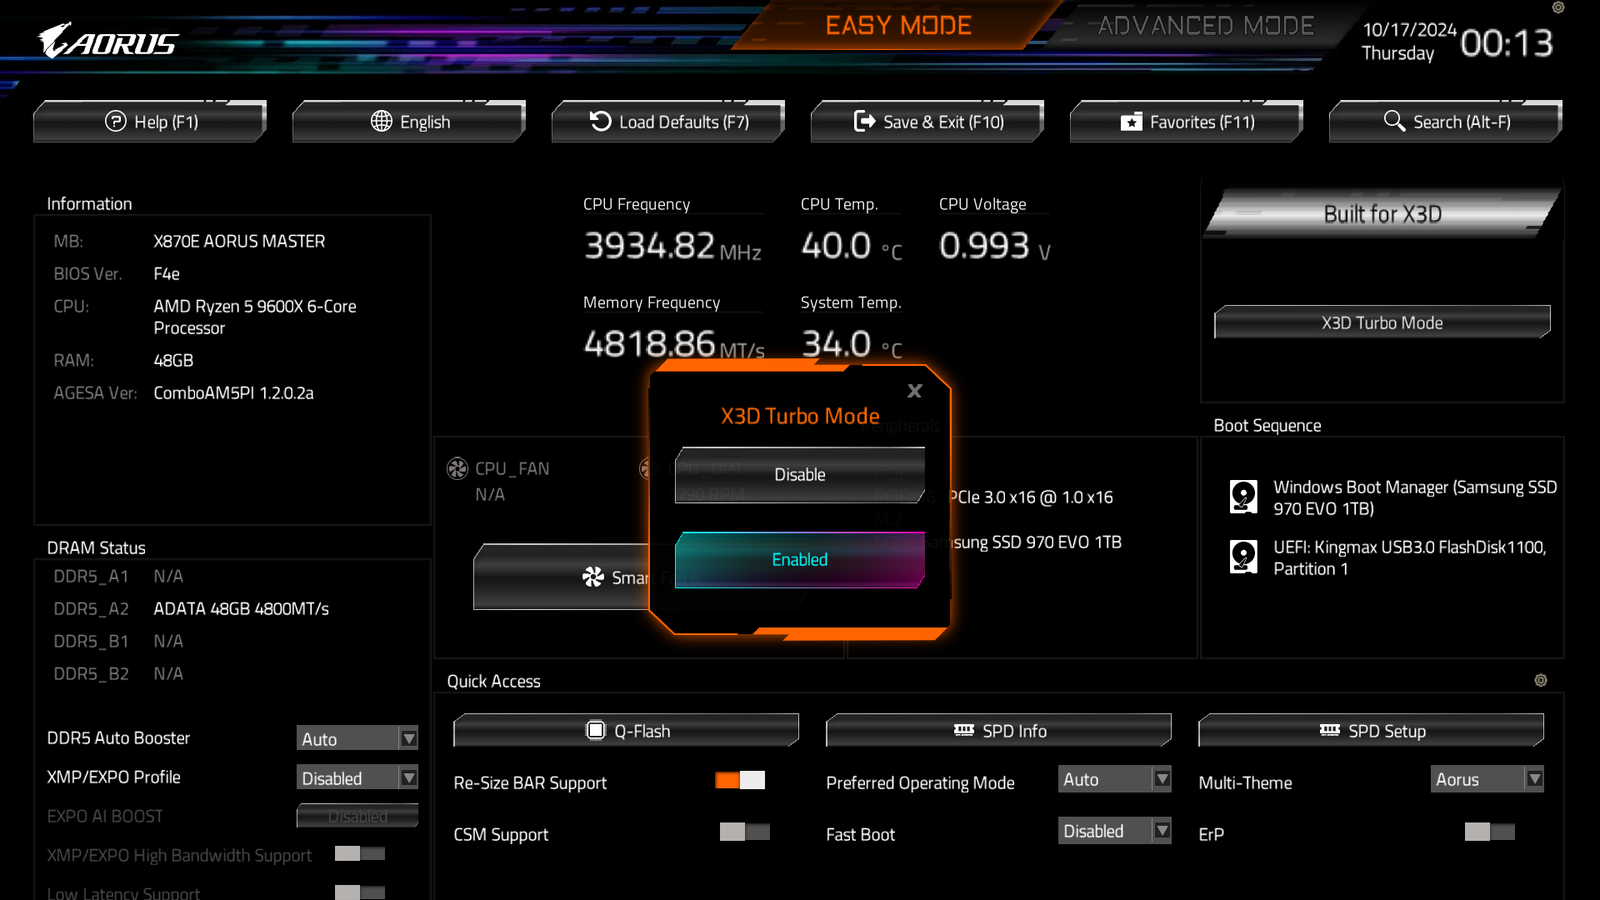
Task: Switch to the Easy Mode tab
Action: [898, 25]
